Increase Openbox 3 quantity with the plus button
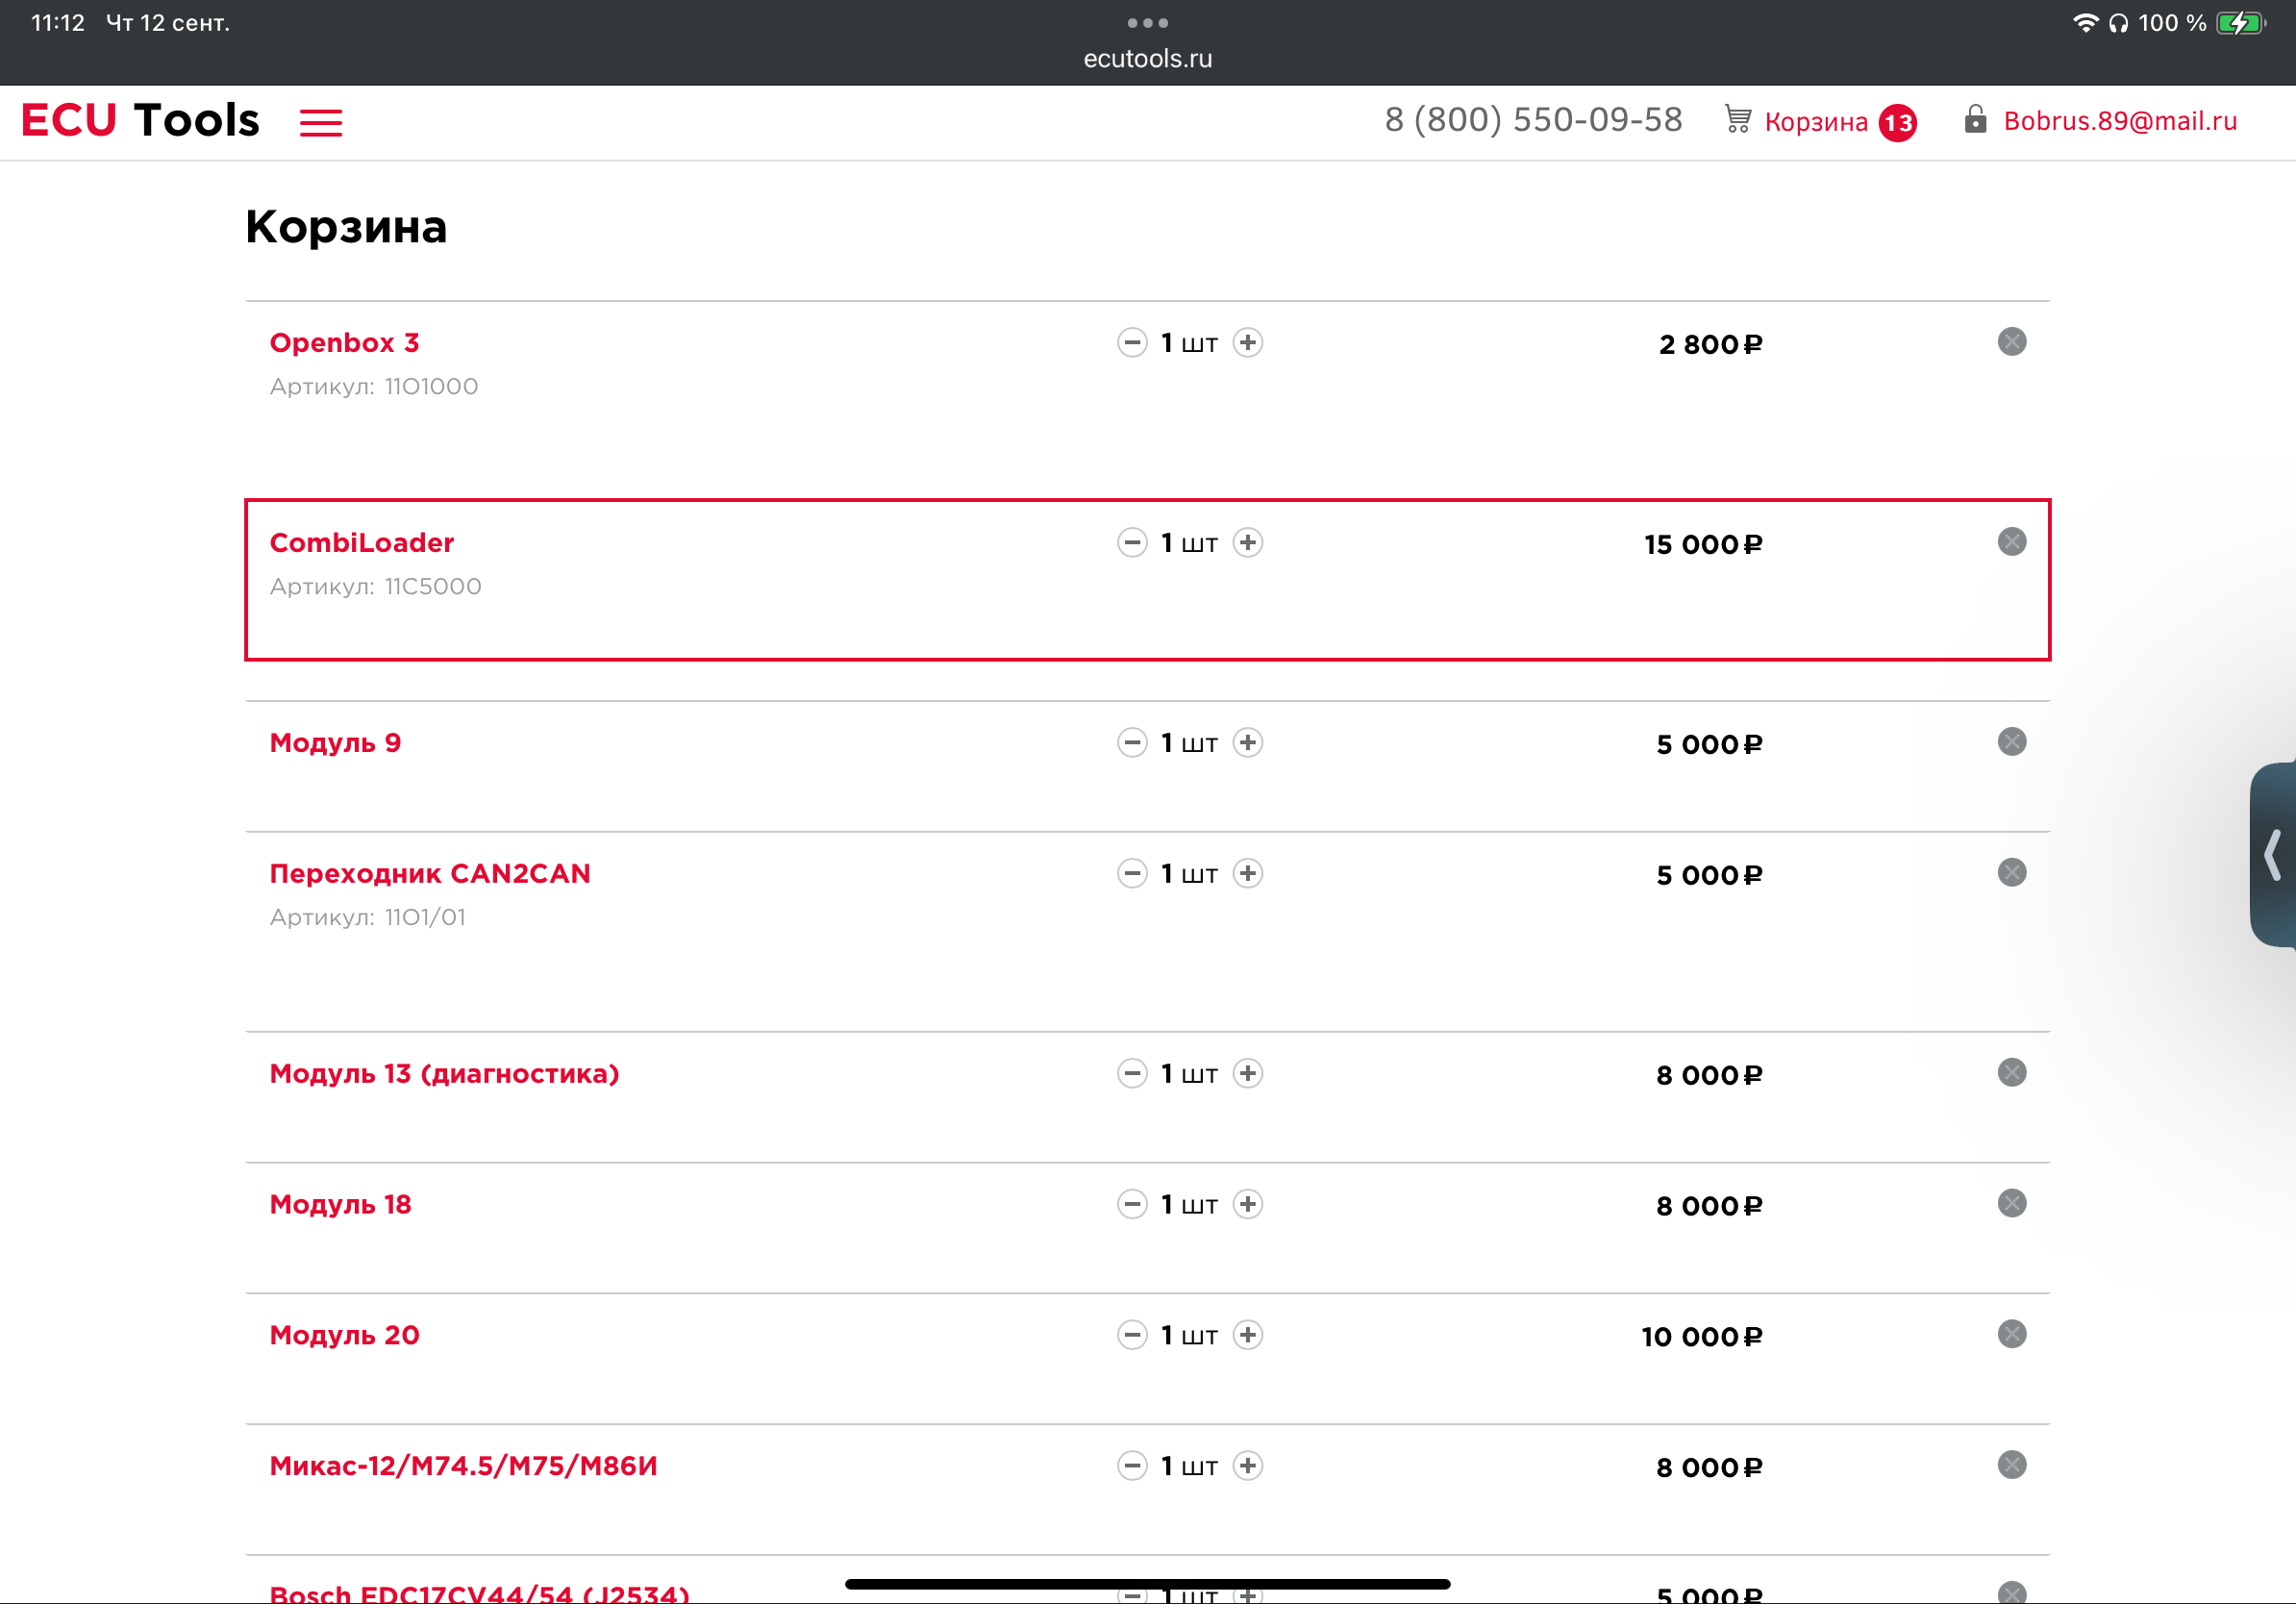 click(1247, 343)
